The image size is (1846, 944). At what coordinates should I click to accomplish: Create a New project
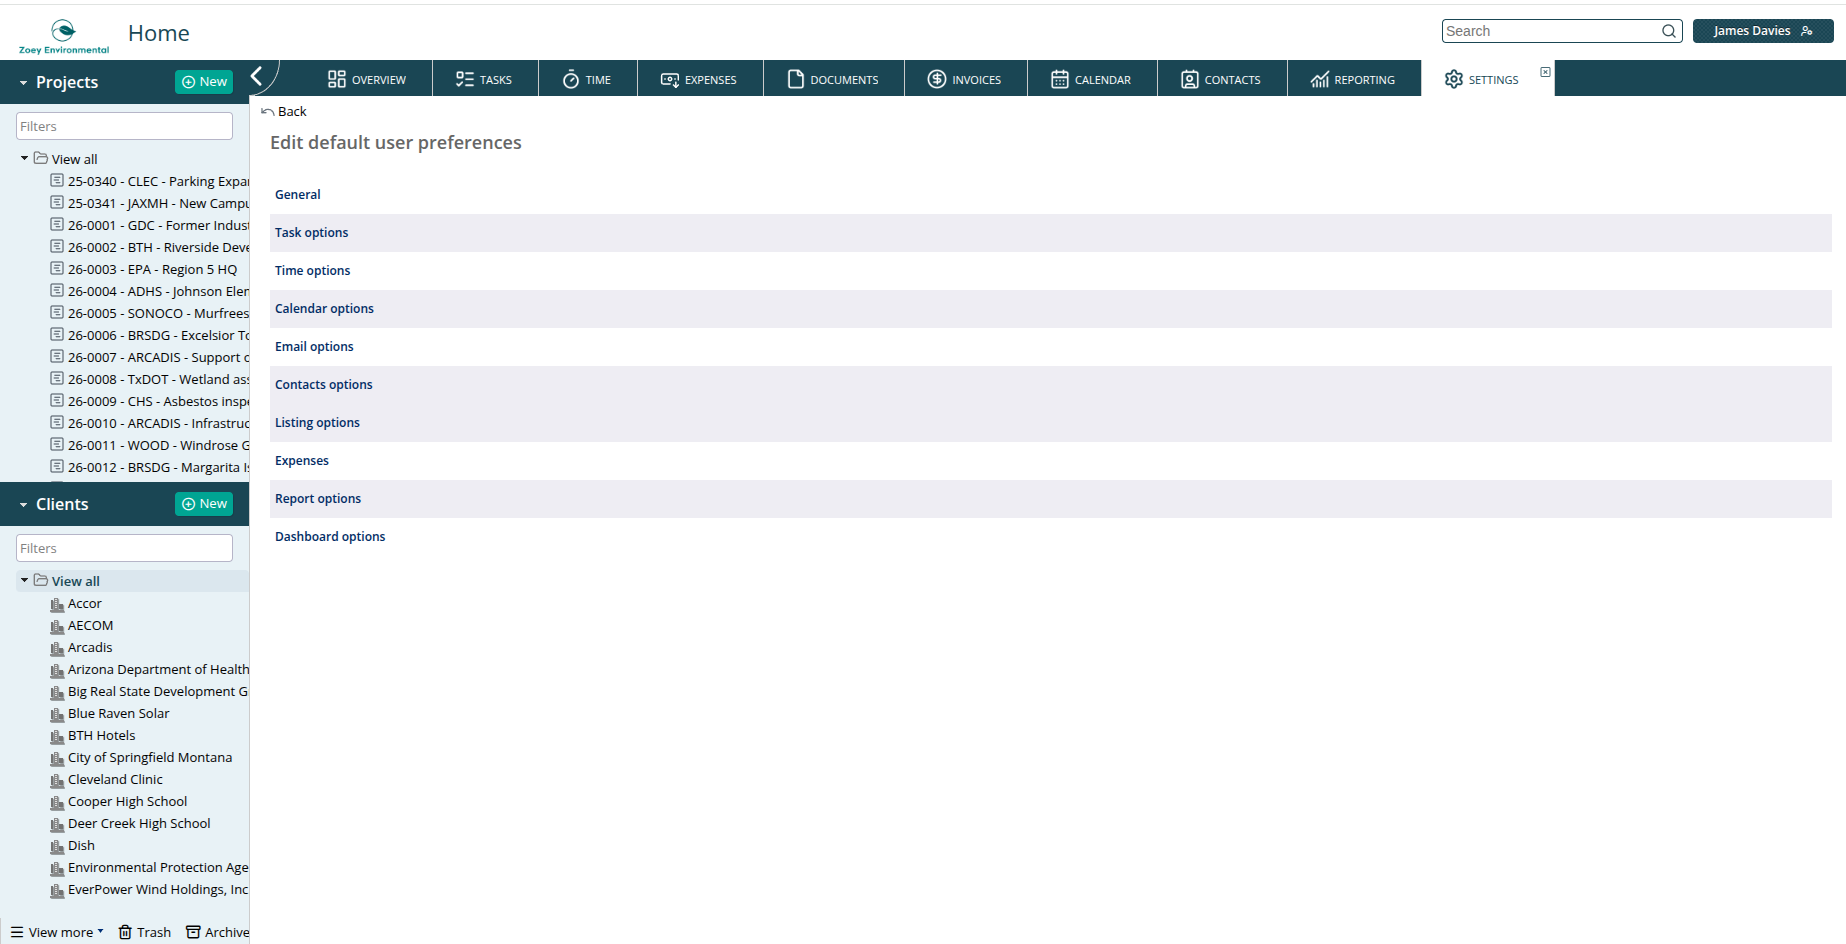204,82
